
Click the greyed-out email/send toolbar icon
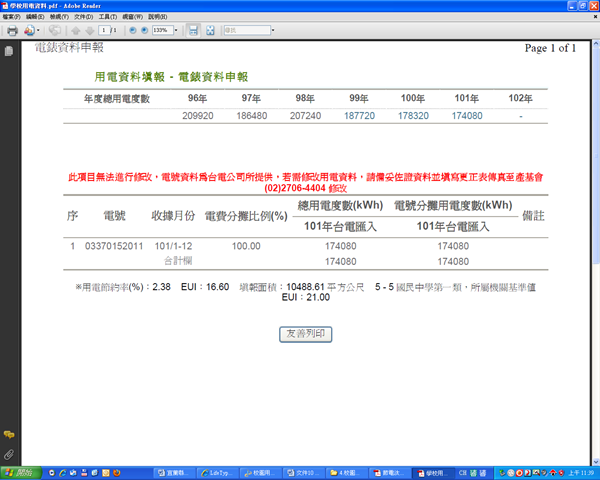55,30
